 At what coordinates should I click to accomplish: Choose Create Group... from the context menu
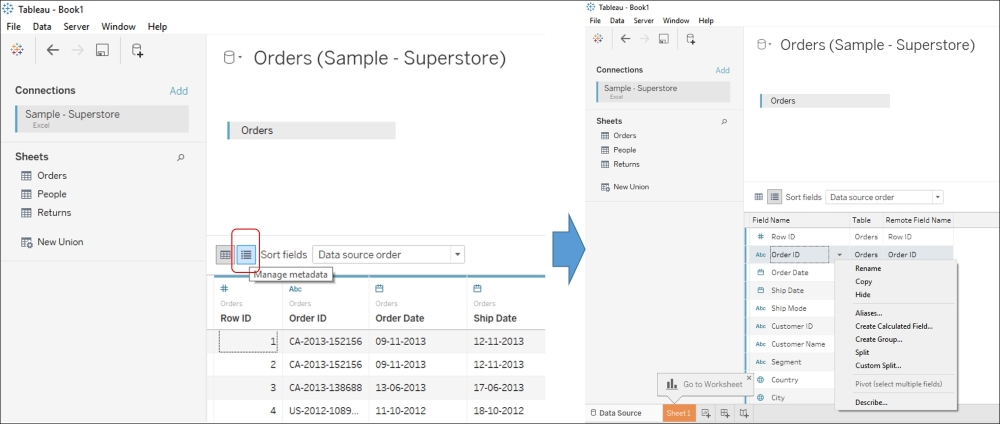[878, 339]
